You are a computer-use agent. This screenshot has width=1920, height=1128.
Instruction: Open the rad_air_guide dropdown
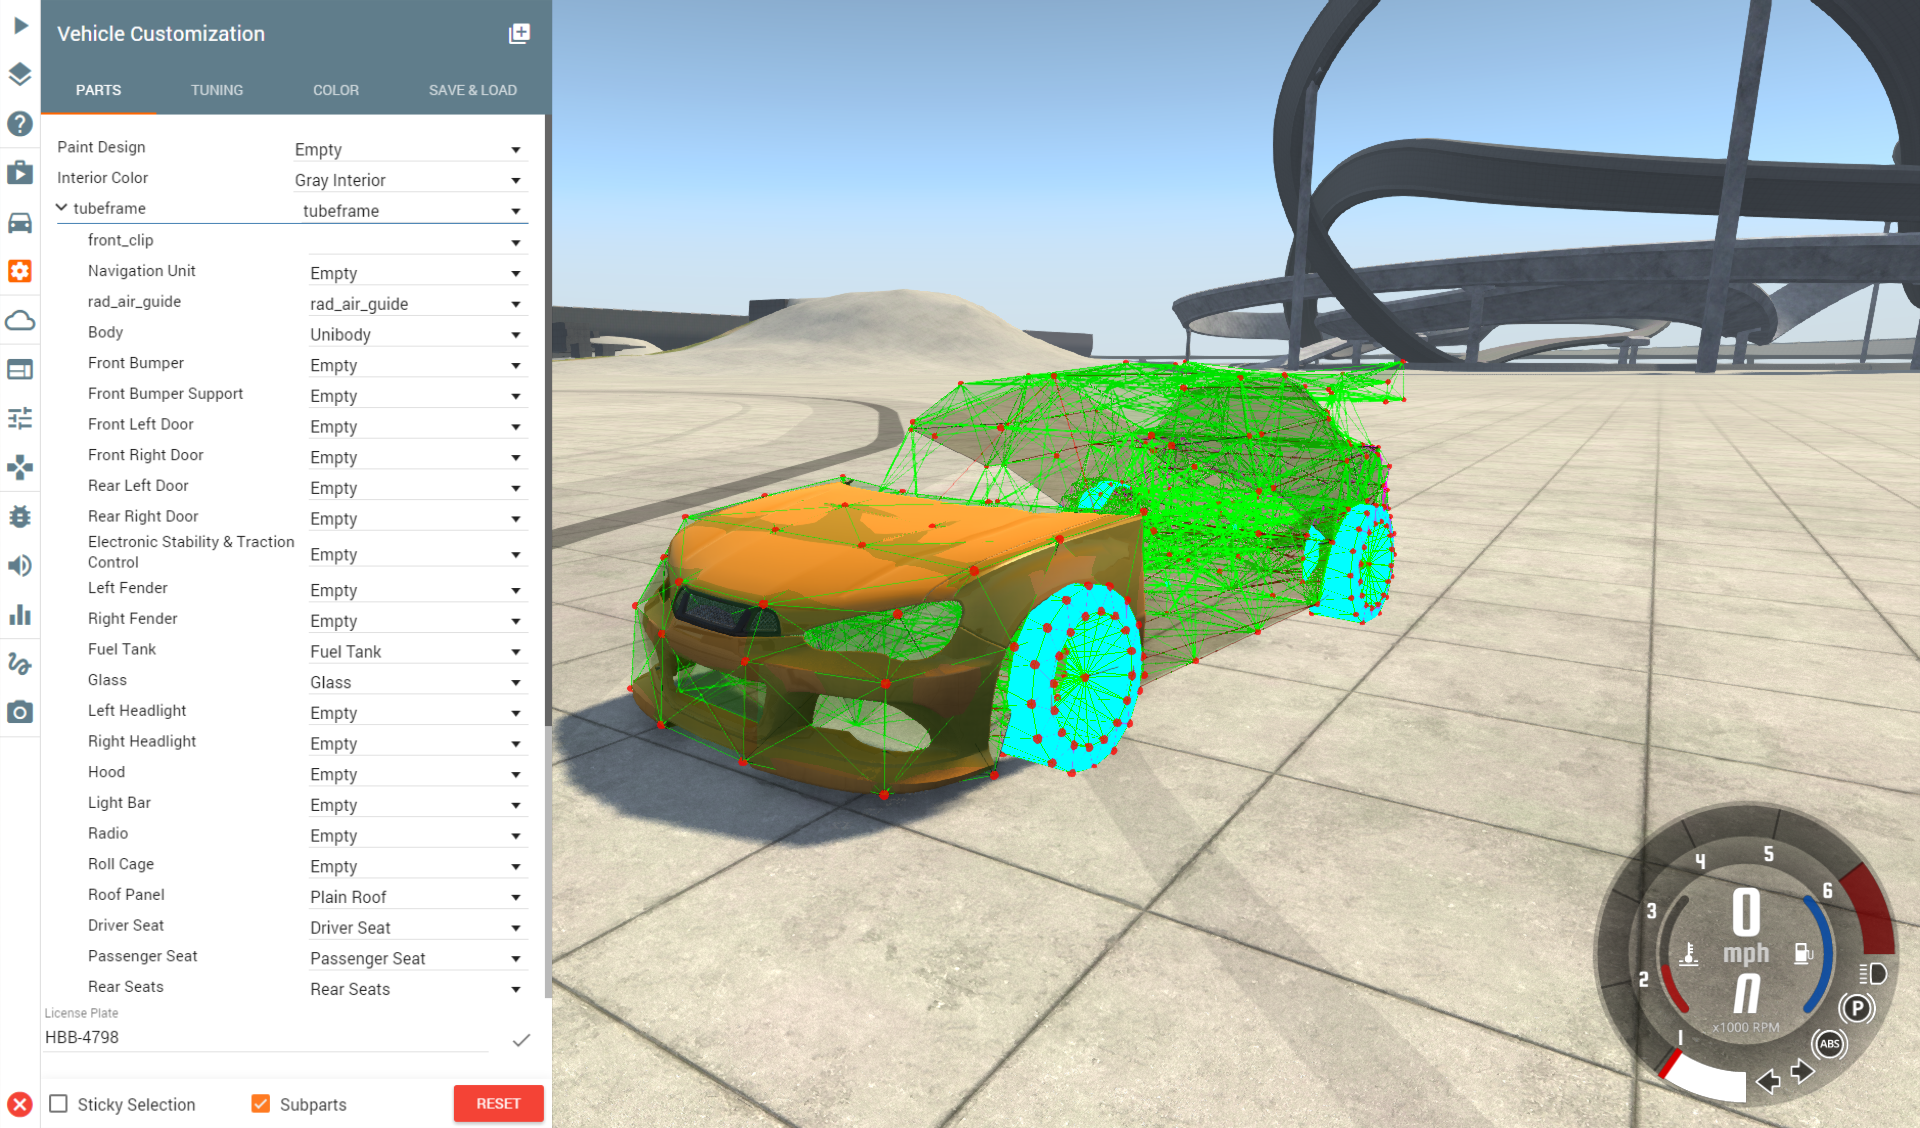pos(418,304)
